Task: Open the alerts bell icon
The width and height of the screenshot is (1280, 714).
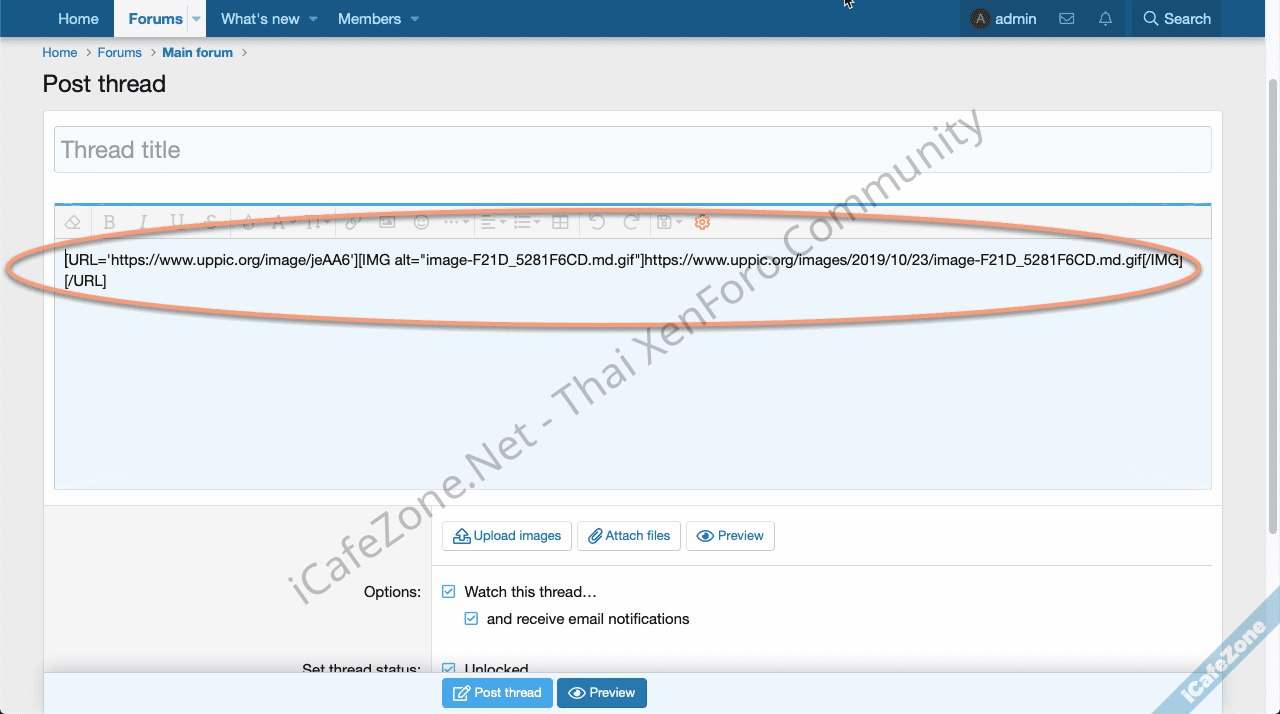Action: 1105,19
